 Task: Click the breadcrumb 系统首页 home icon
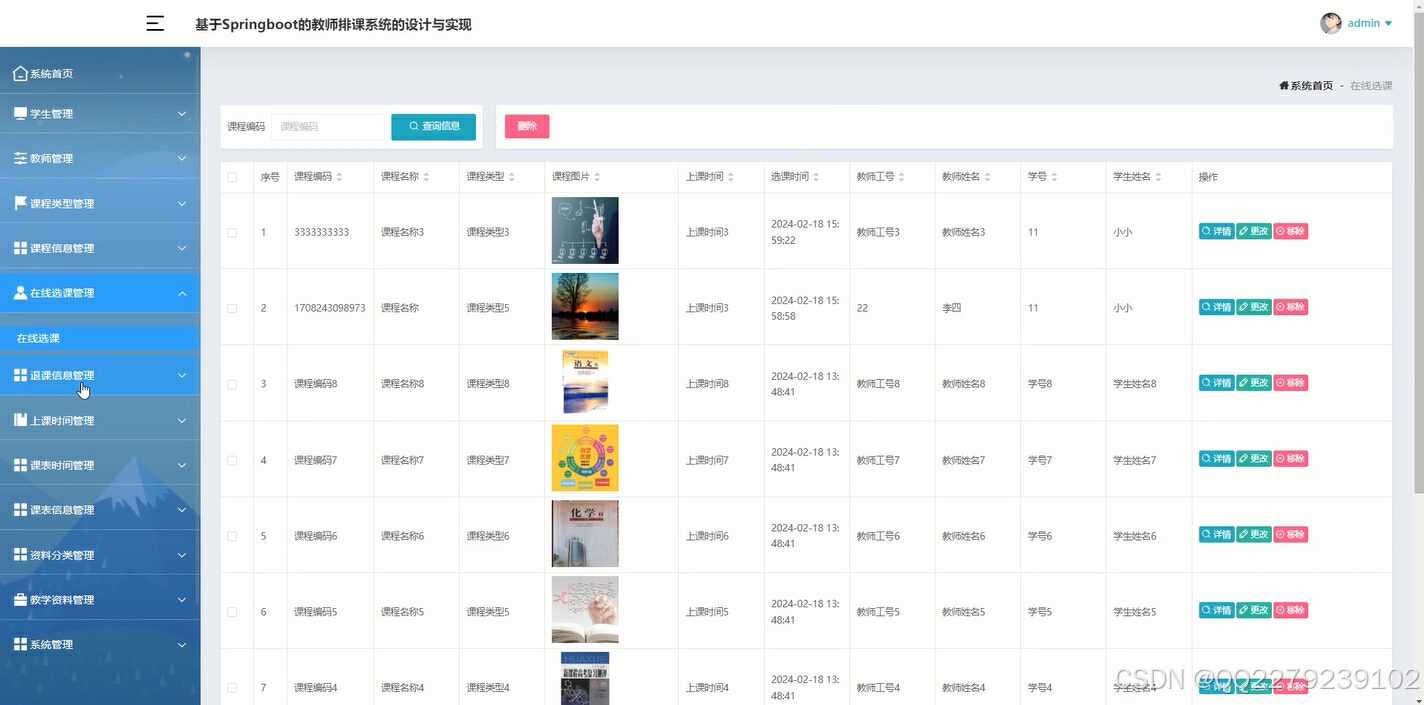point(1286,86)
